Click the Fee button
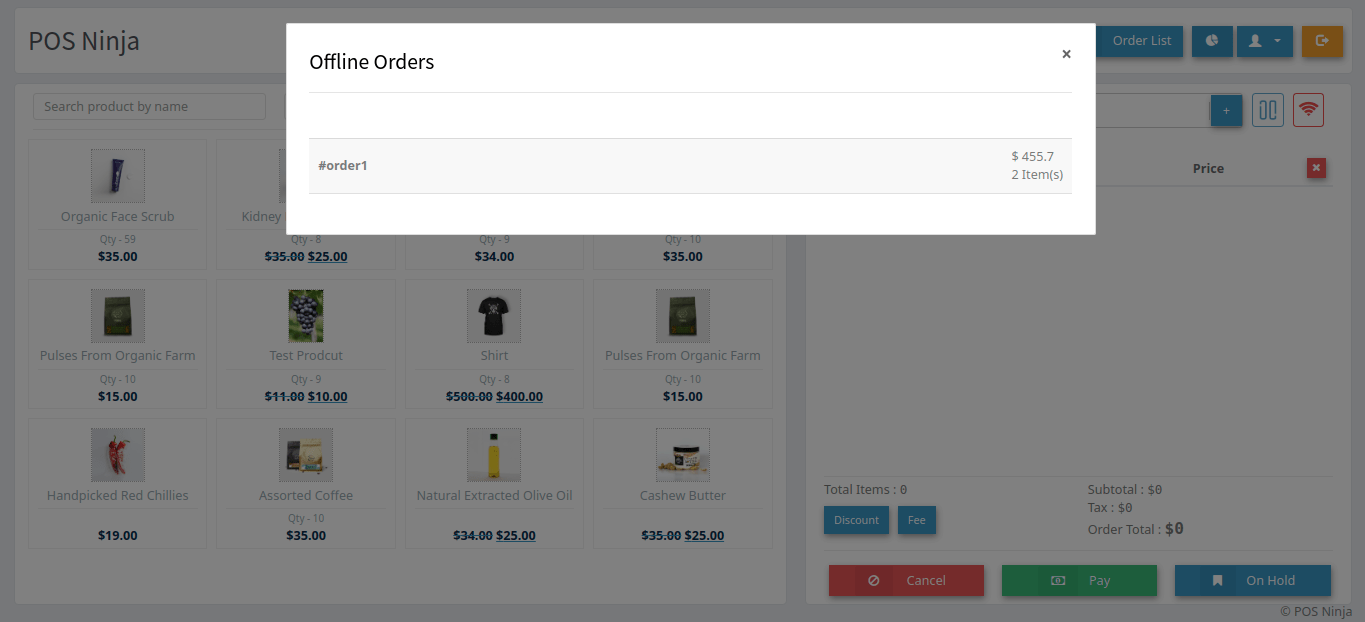This screenshot has height=622, width=1365. [x=916, y=520]
